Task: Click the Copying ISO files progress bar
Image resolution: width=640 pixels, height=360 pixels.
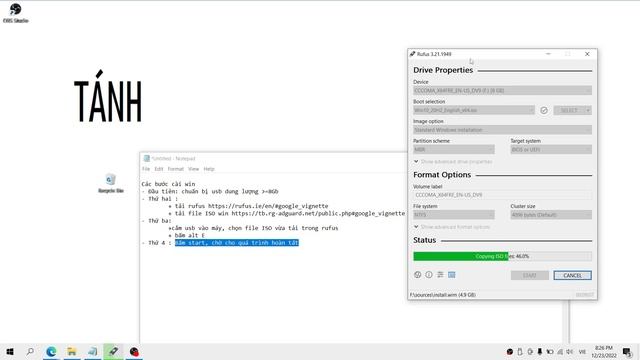Action: 502,256
